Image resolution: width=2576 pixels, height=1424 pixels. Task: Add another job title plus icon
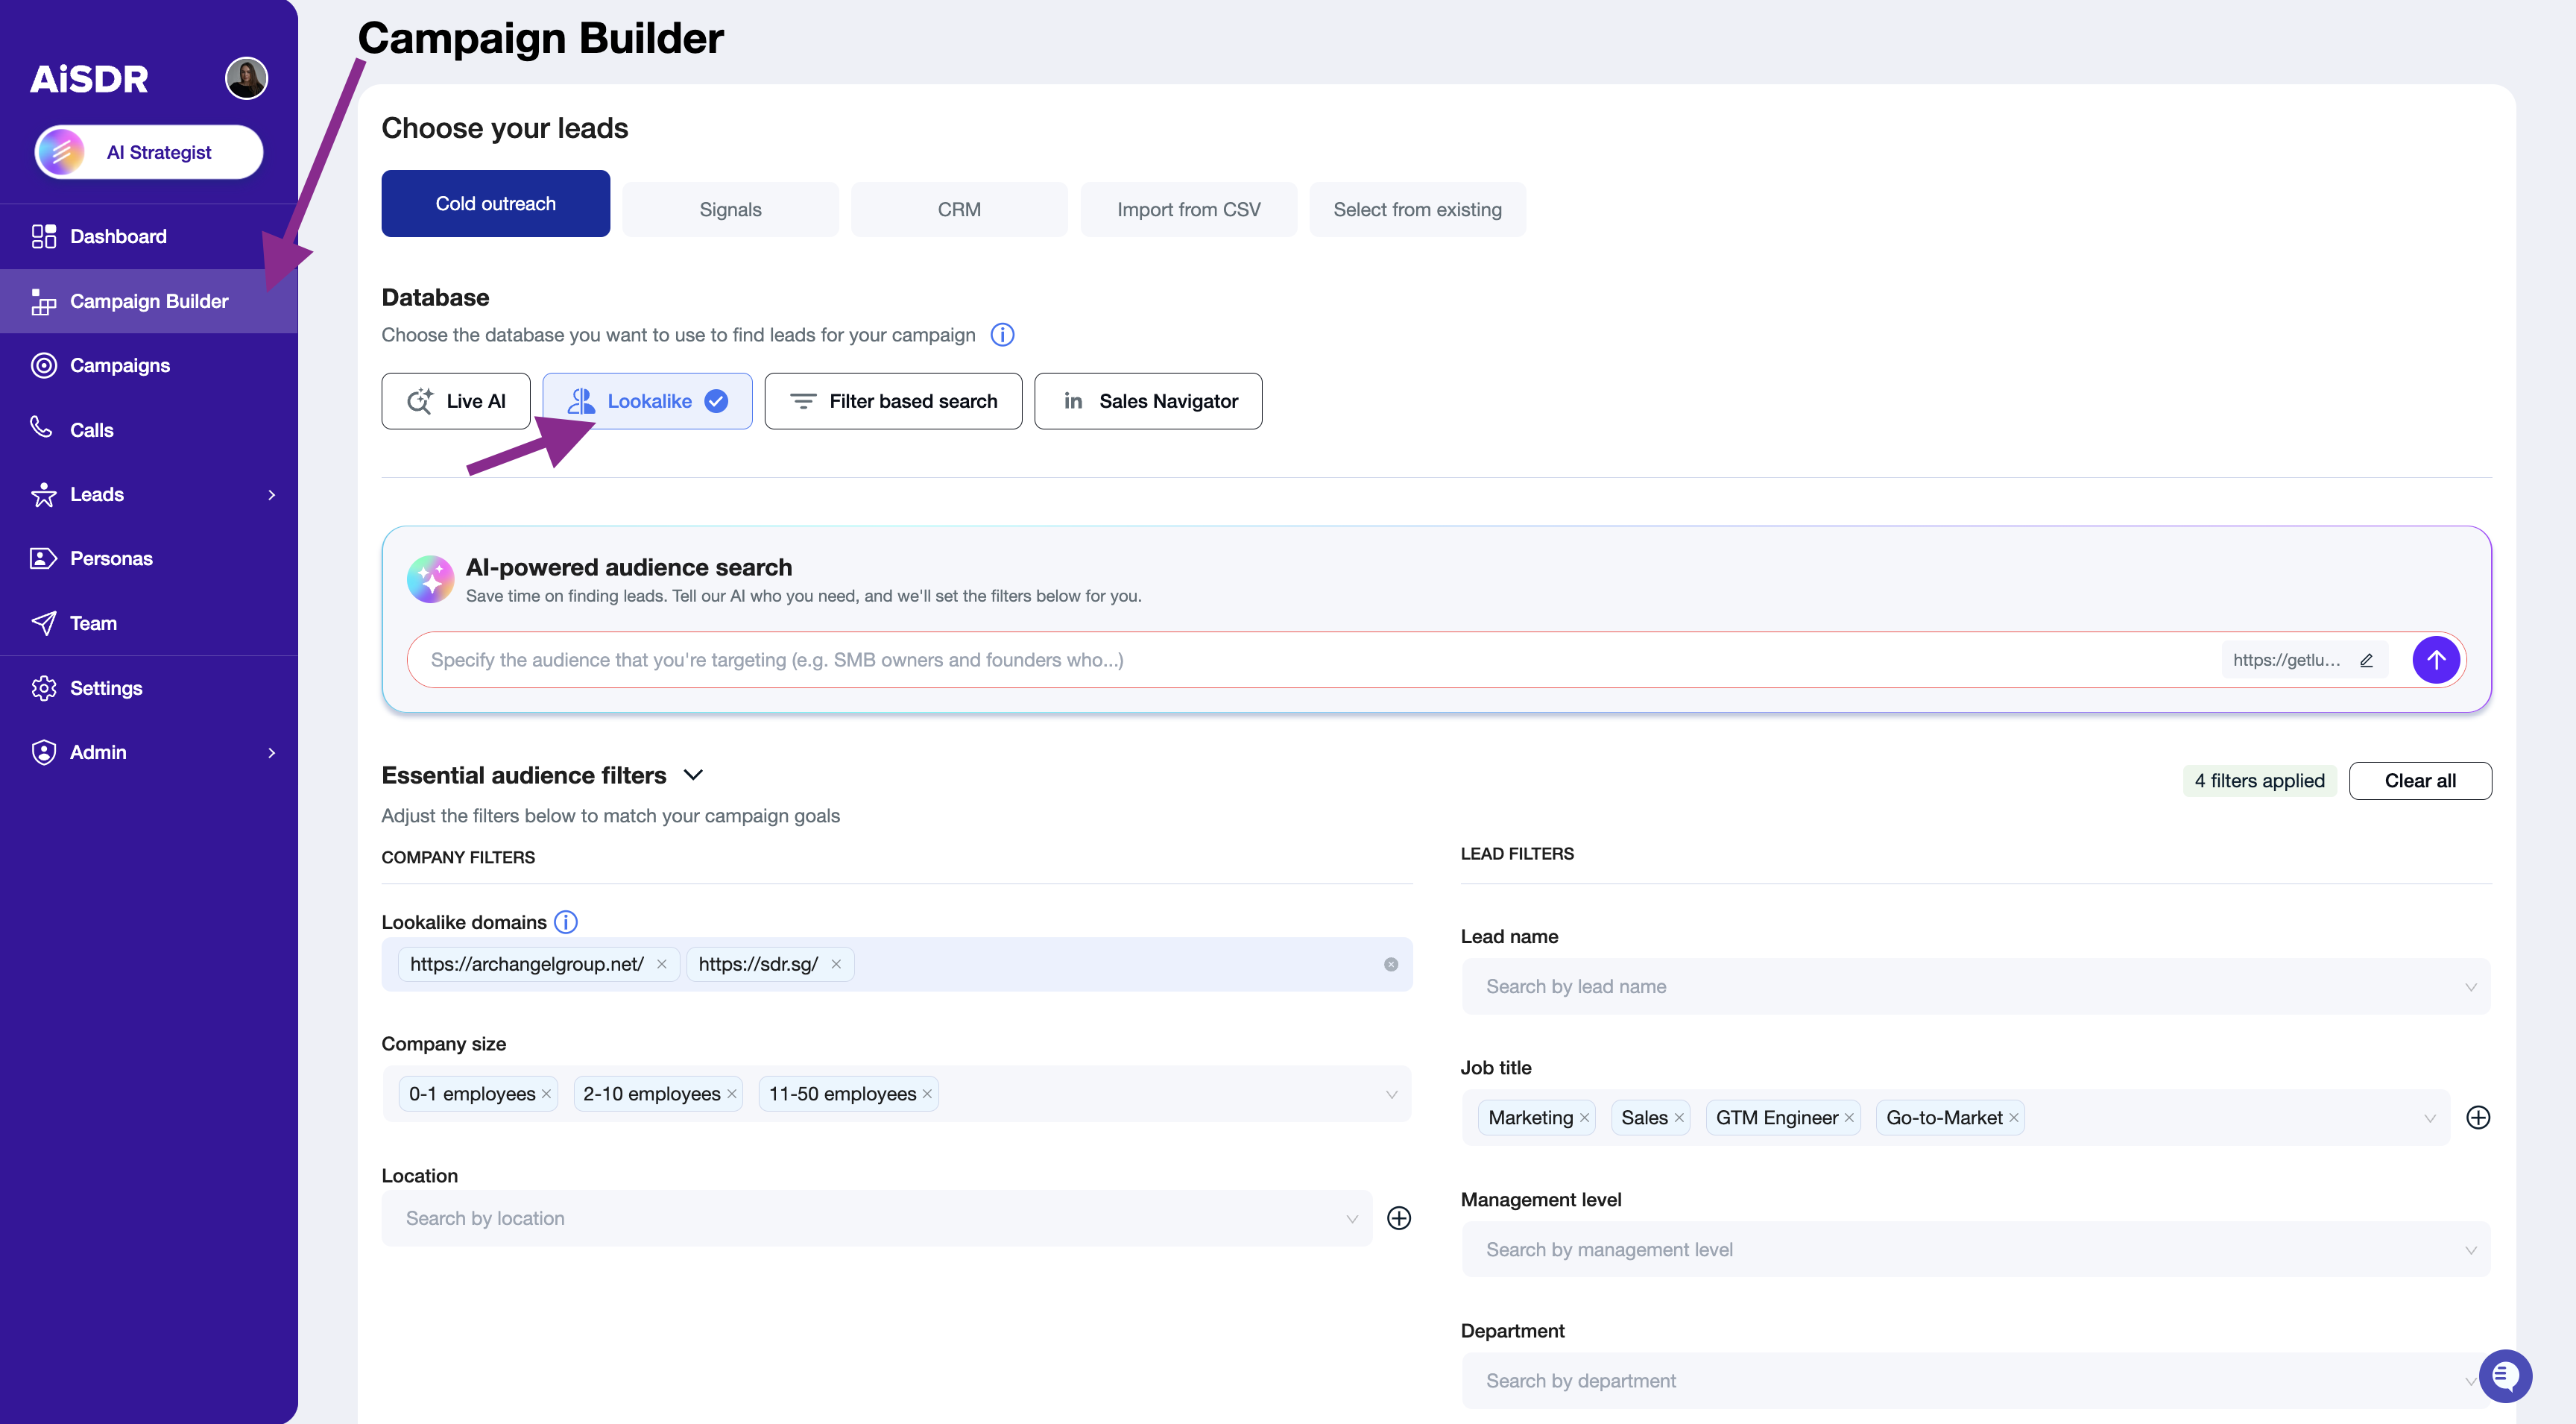[2478, 1118]
